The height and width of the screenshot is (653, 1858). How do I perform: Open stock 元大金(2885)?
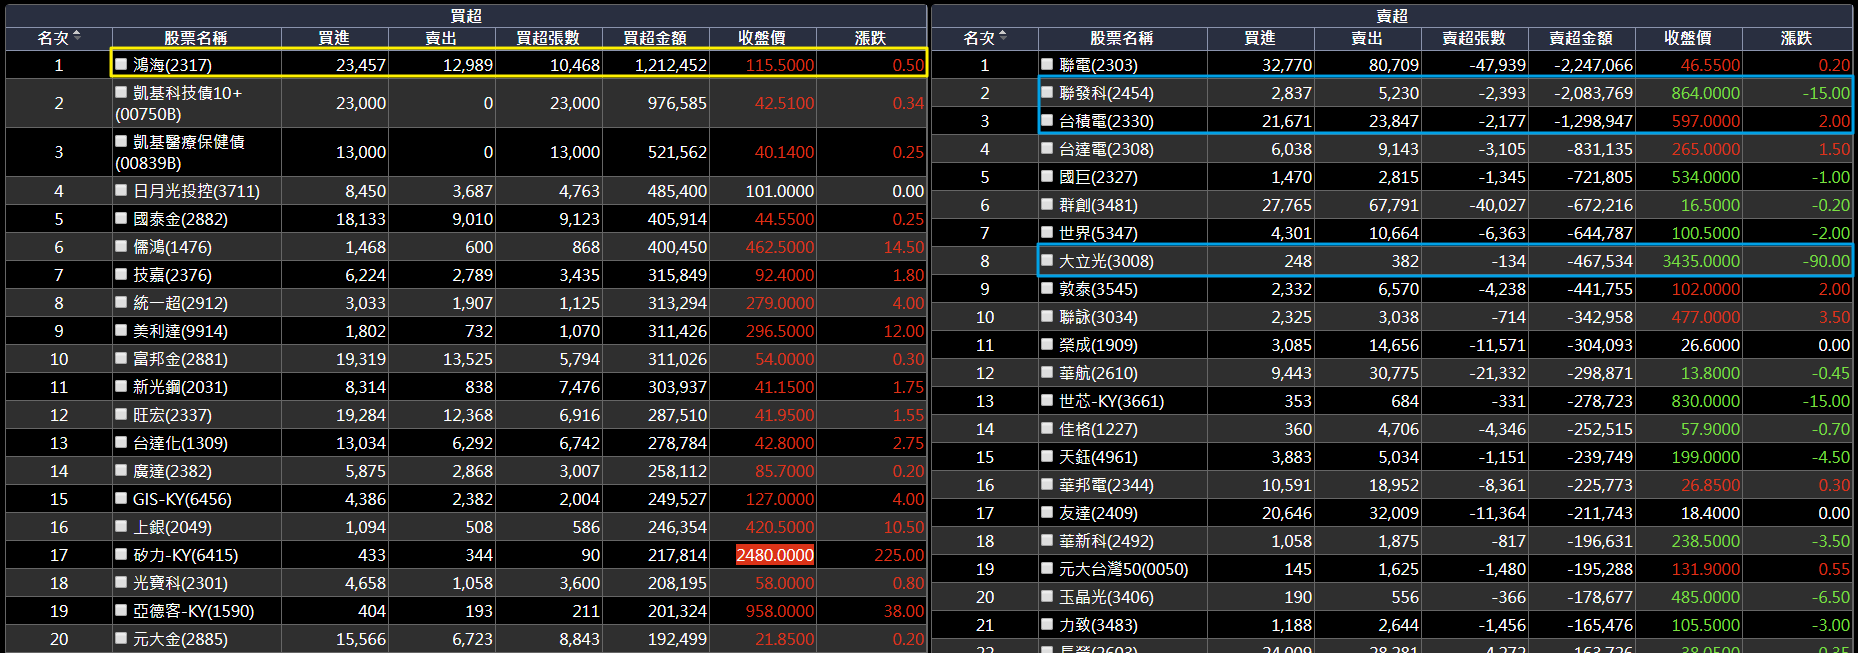(180, 639)
